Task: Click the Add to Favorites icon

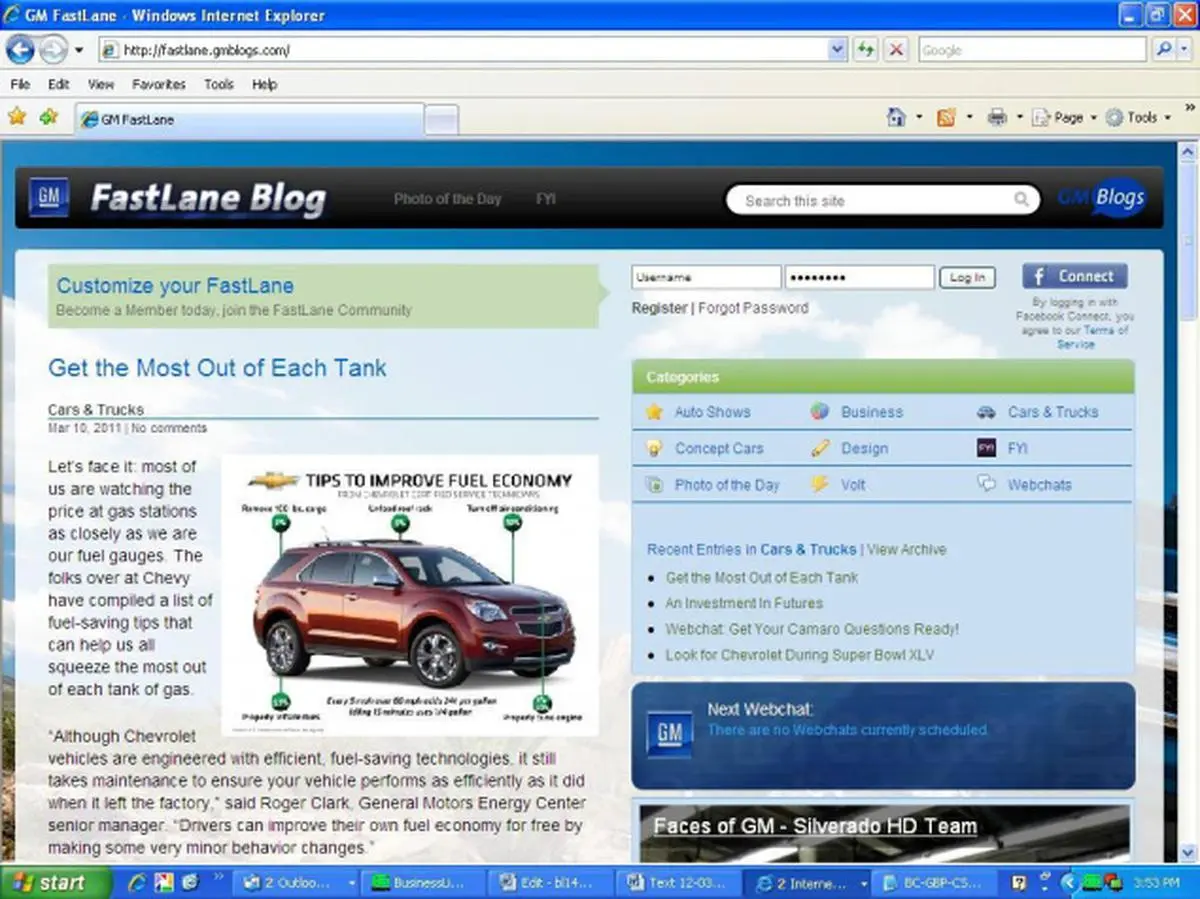Action: [49, 117]
